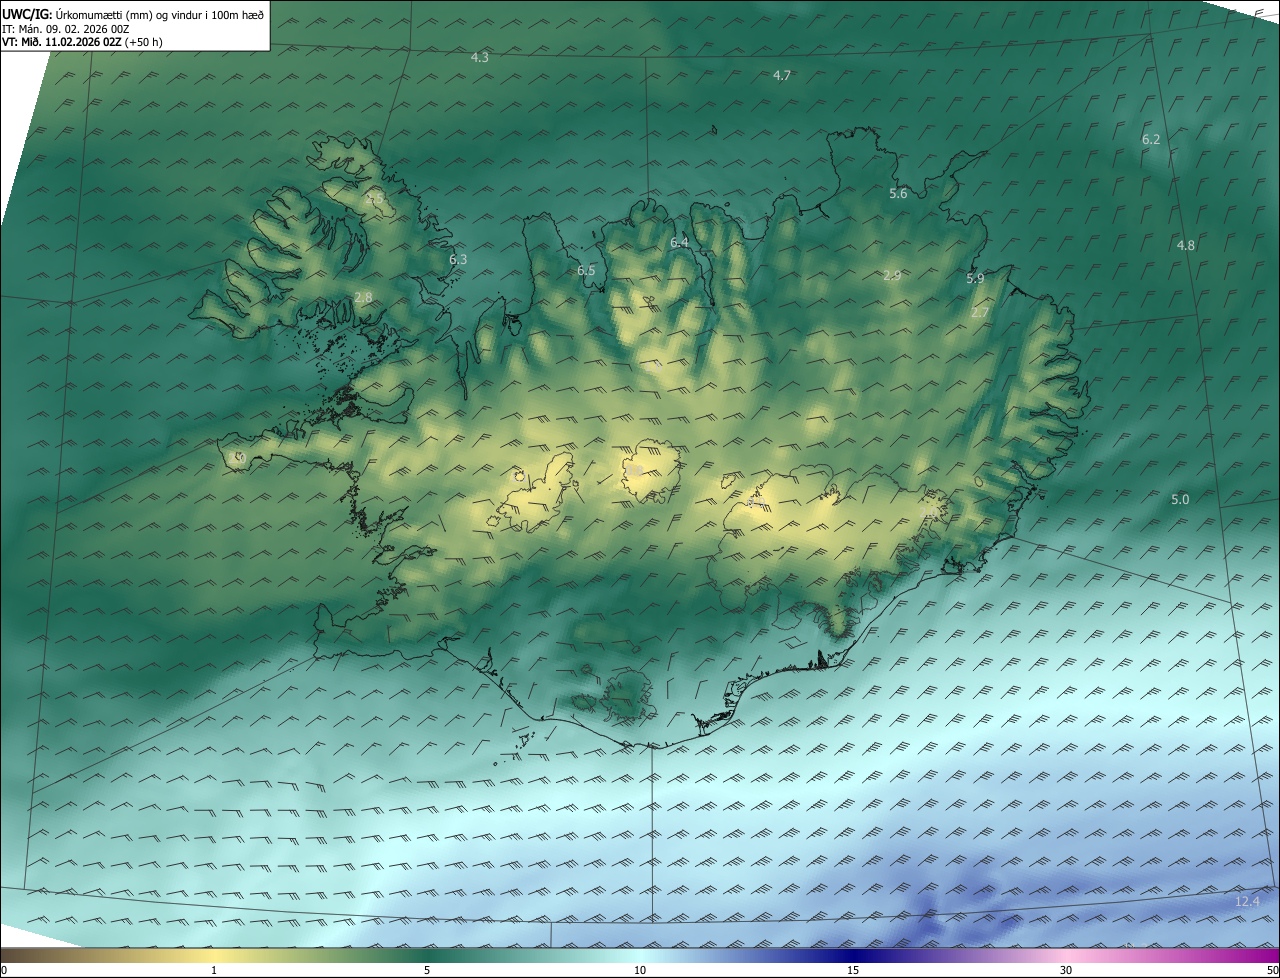Click the map value 6.3
The height and width of the screenshot is (978, 1280).
coord(458,260)
